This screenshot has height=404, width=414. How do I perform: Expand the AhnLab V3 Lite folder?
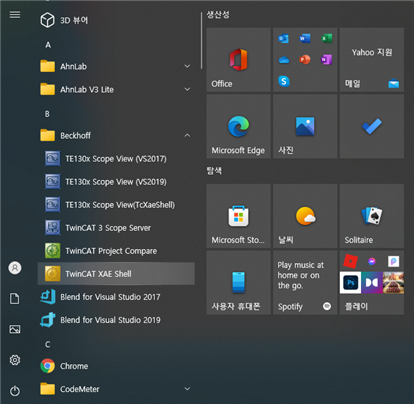(116, 89)
